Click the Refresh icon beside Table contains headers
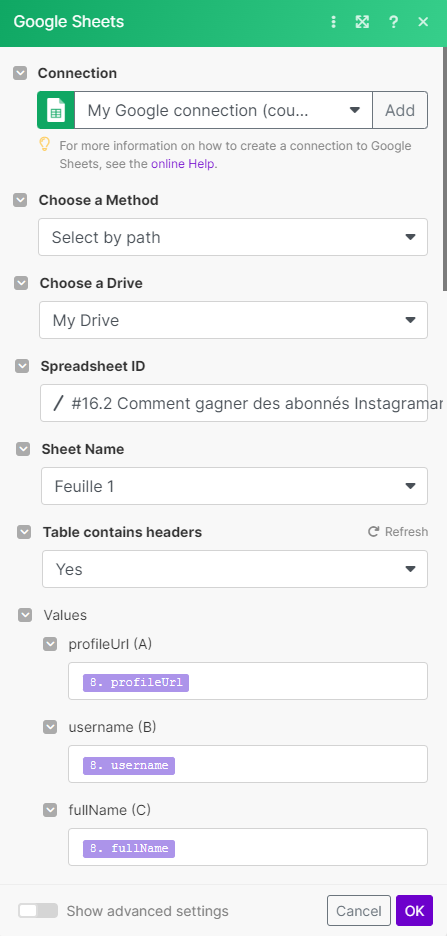Viewport: 447px width, 936px height. coord(374,531)
